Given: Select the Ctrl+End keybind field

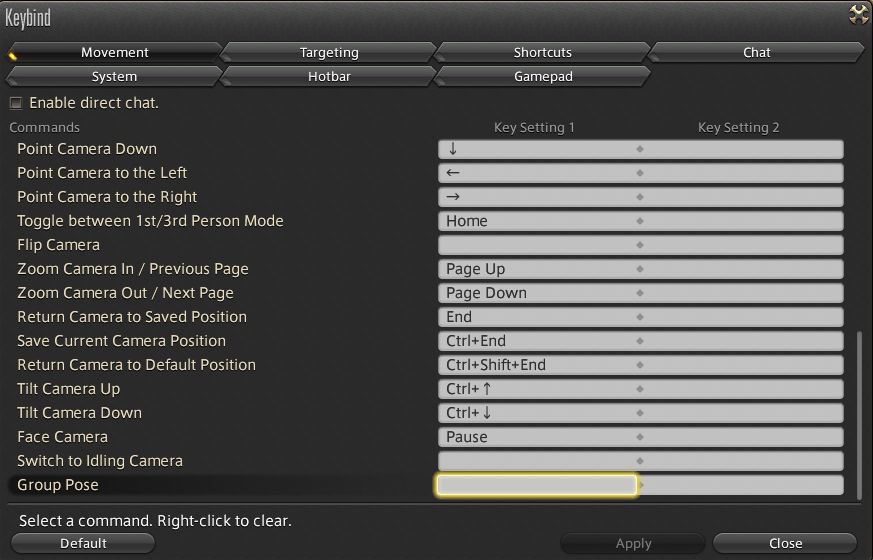Looking at the screenshot, I should click(538, 341).
